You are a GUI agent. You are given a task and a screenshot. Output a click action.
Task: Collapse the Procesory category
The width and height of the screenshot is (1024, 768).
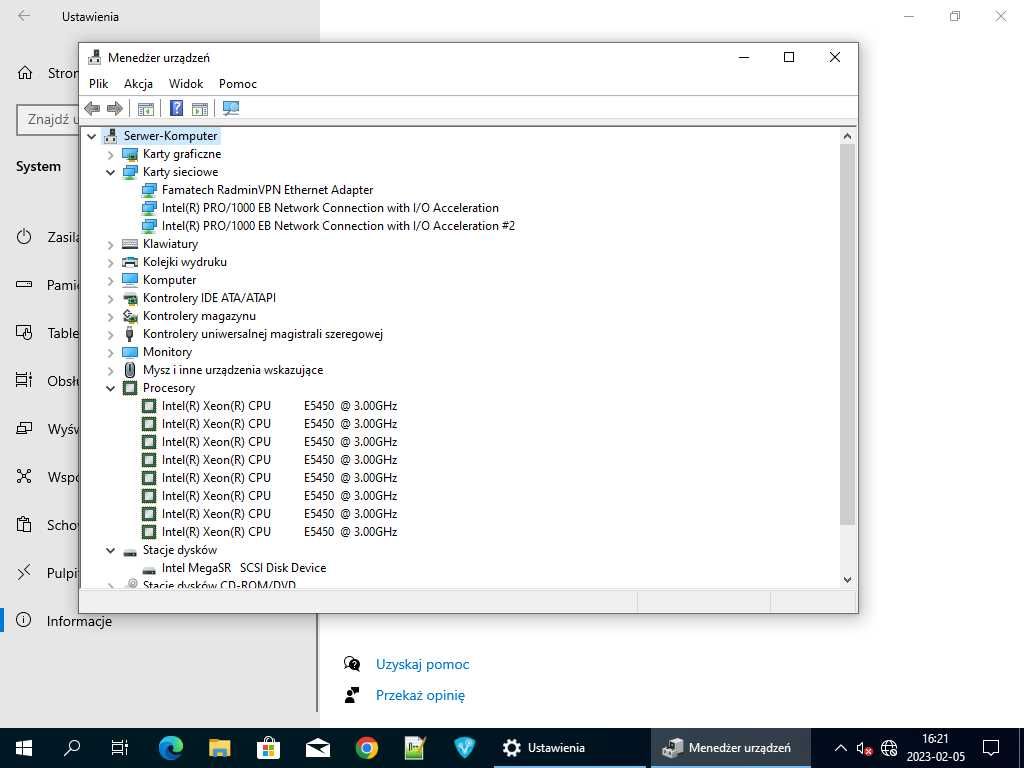[x=110, y=389]
